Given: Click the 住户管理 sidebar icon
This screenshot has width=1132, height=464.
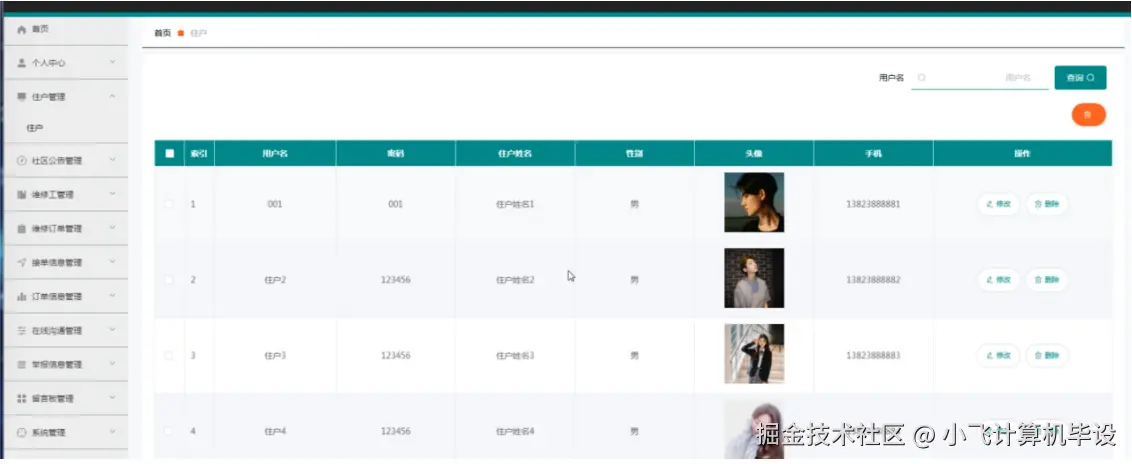Looking at the screenshot, I should click(22, 97).
